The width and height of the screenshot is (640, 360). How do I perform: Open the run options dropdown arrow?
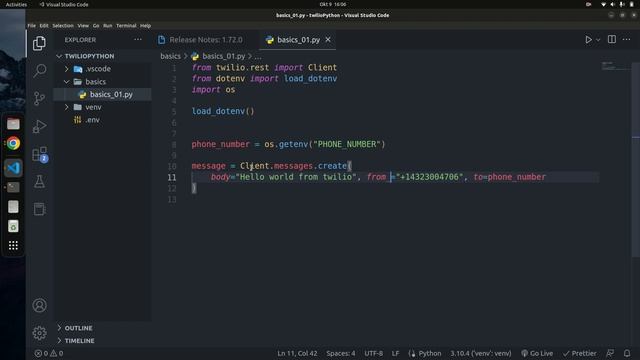[x=598, y=40]
